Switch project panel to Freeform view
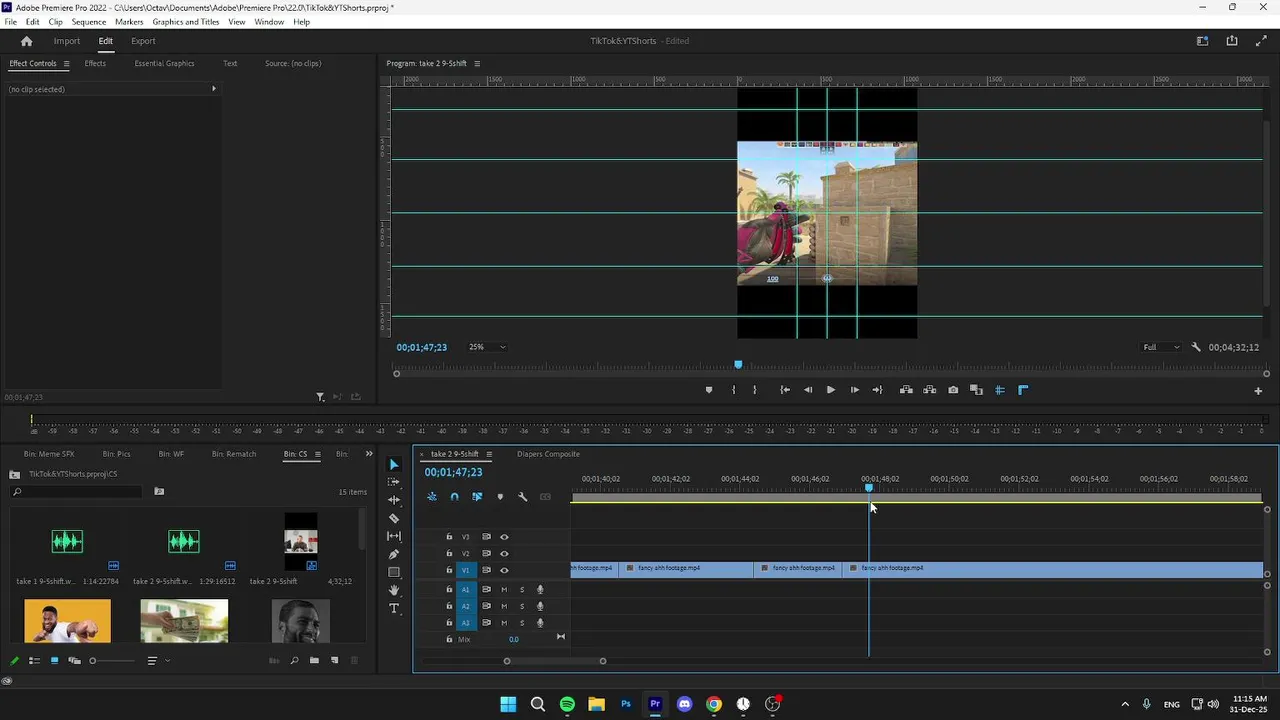Screen dimensions: 1280x720 [74, 660]
